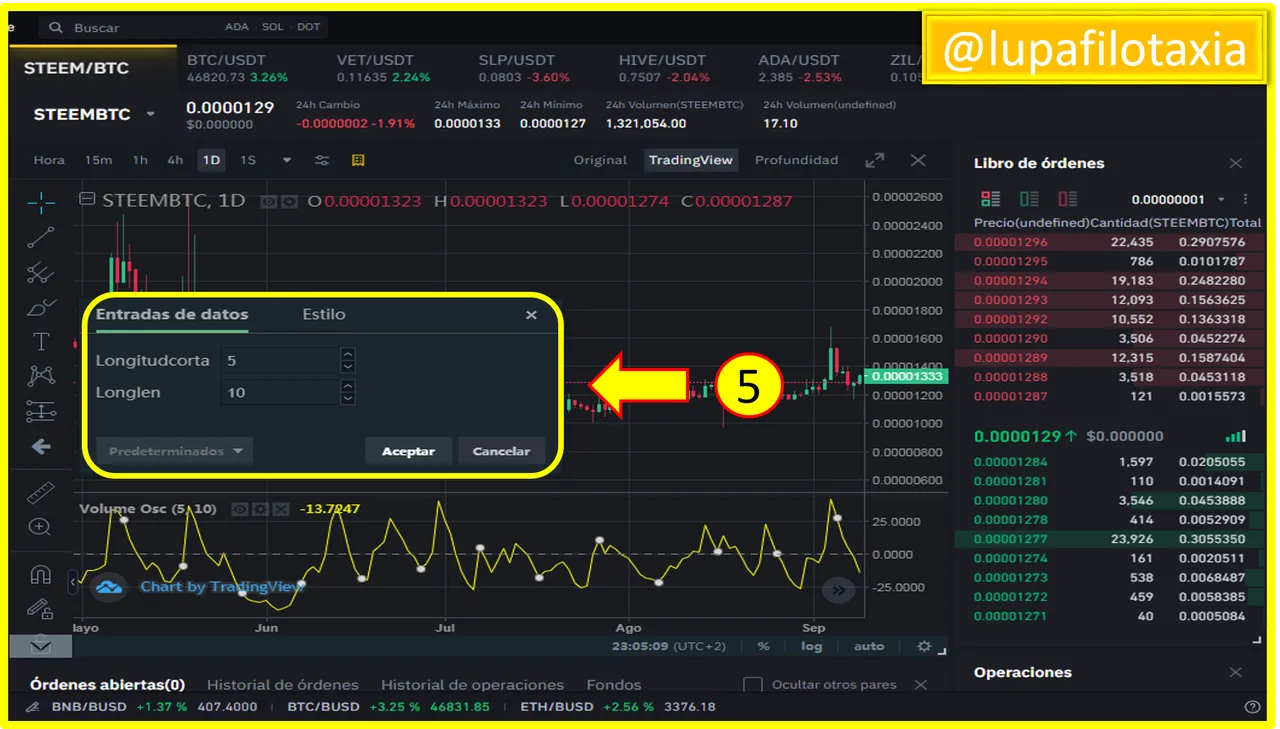Open order book more options menu
1280x729 pixels.
(1245, 199)
